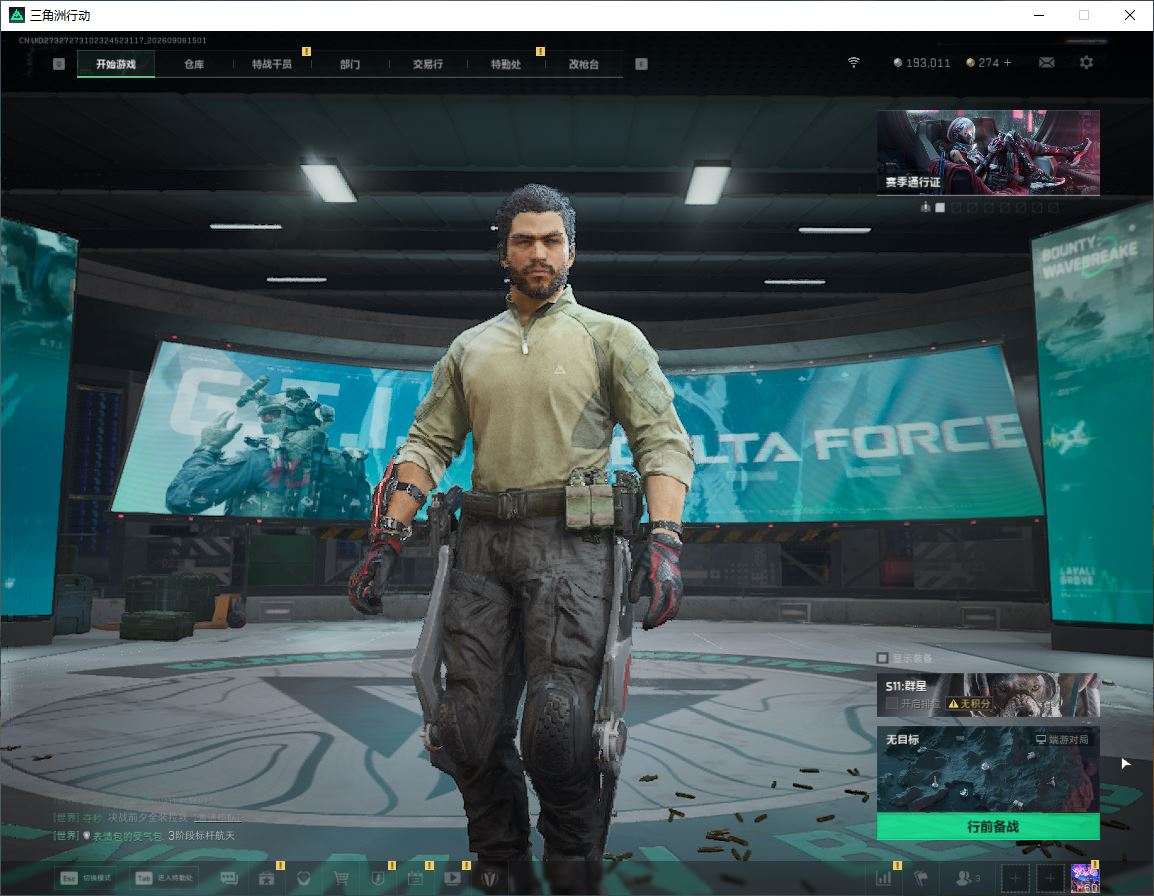Click the left tab navigation key icon
The width and height of the screenshot is (1154, 896).
[x=59, y=64]
